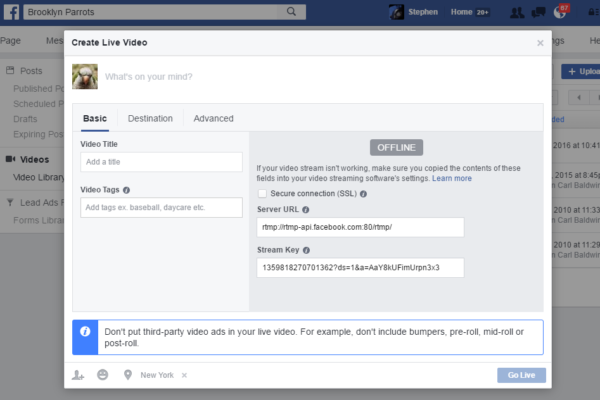Enable Secure connection (SSL) checkbox
600x400 pixels.
click(x=262, y=193)
